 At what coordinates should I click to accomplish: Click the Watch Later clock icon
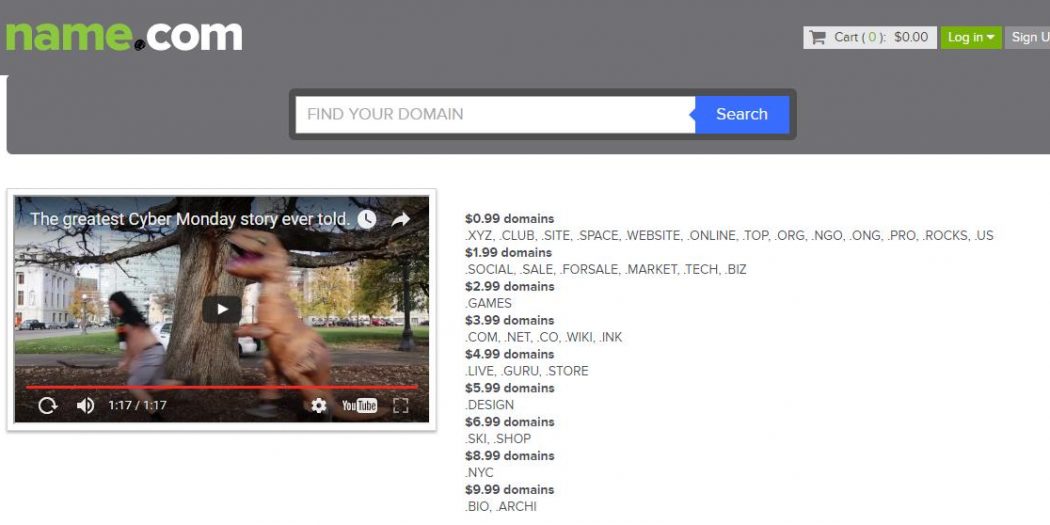click(x=366, y=219)
